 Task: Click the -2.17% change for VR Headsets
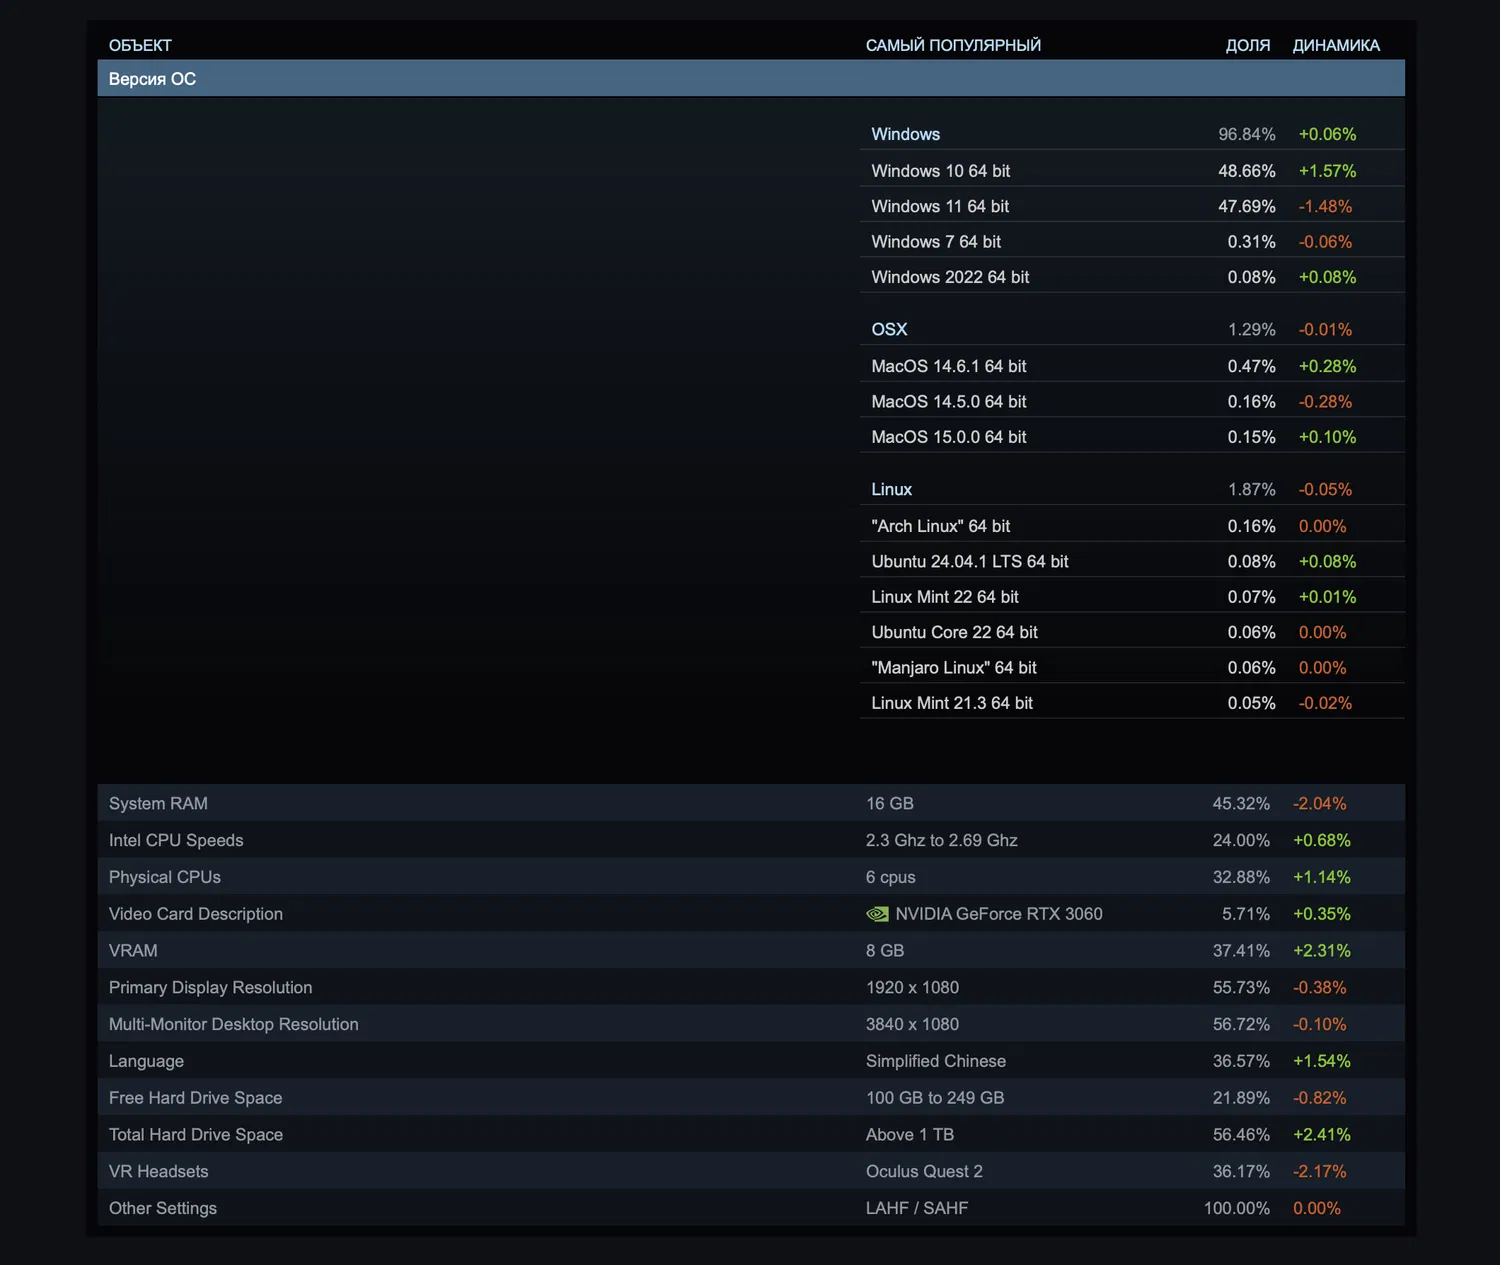click(1319, 1172)
